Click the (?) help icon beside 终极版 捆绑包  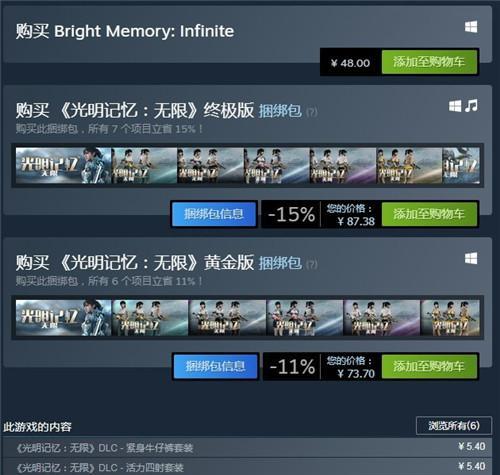[x=311, y=112]
